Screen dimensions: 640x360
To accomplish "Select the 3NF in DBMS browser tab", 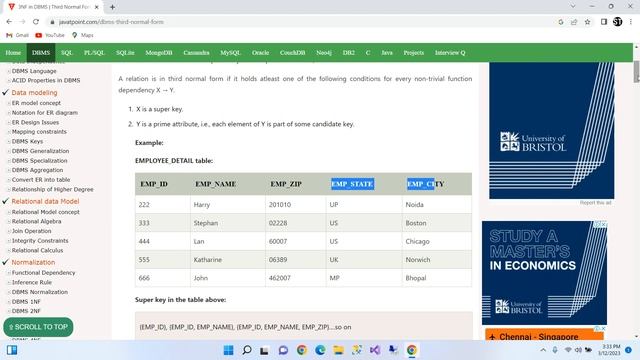I will [x=53, y=7].
